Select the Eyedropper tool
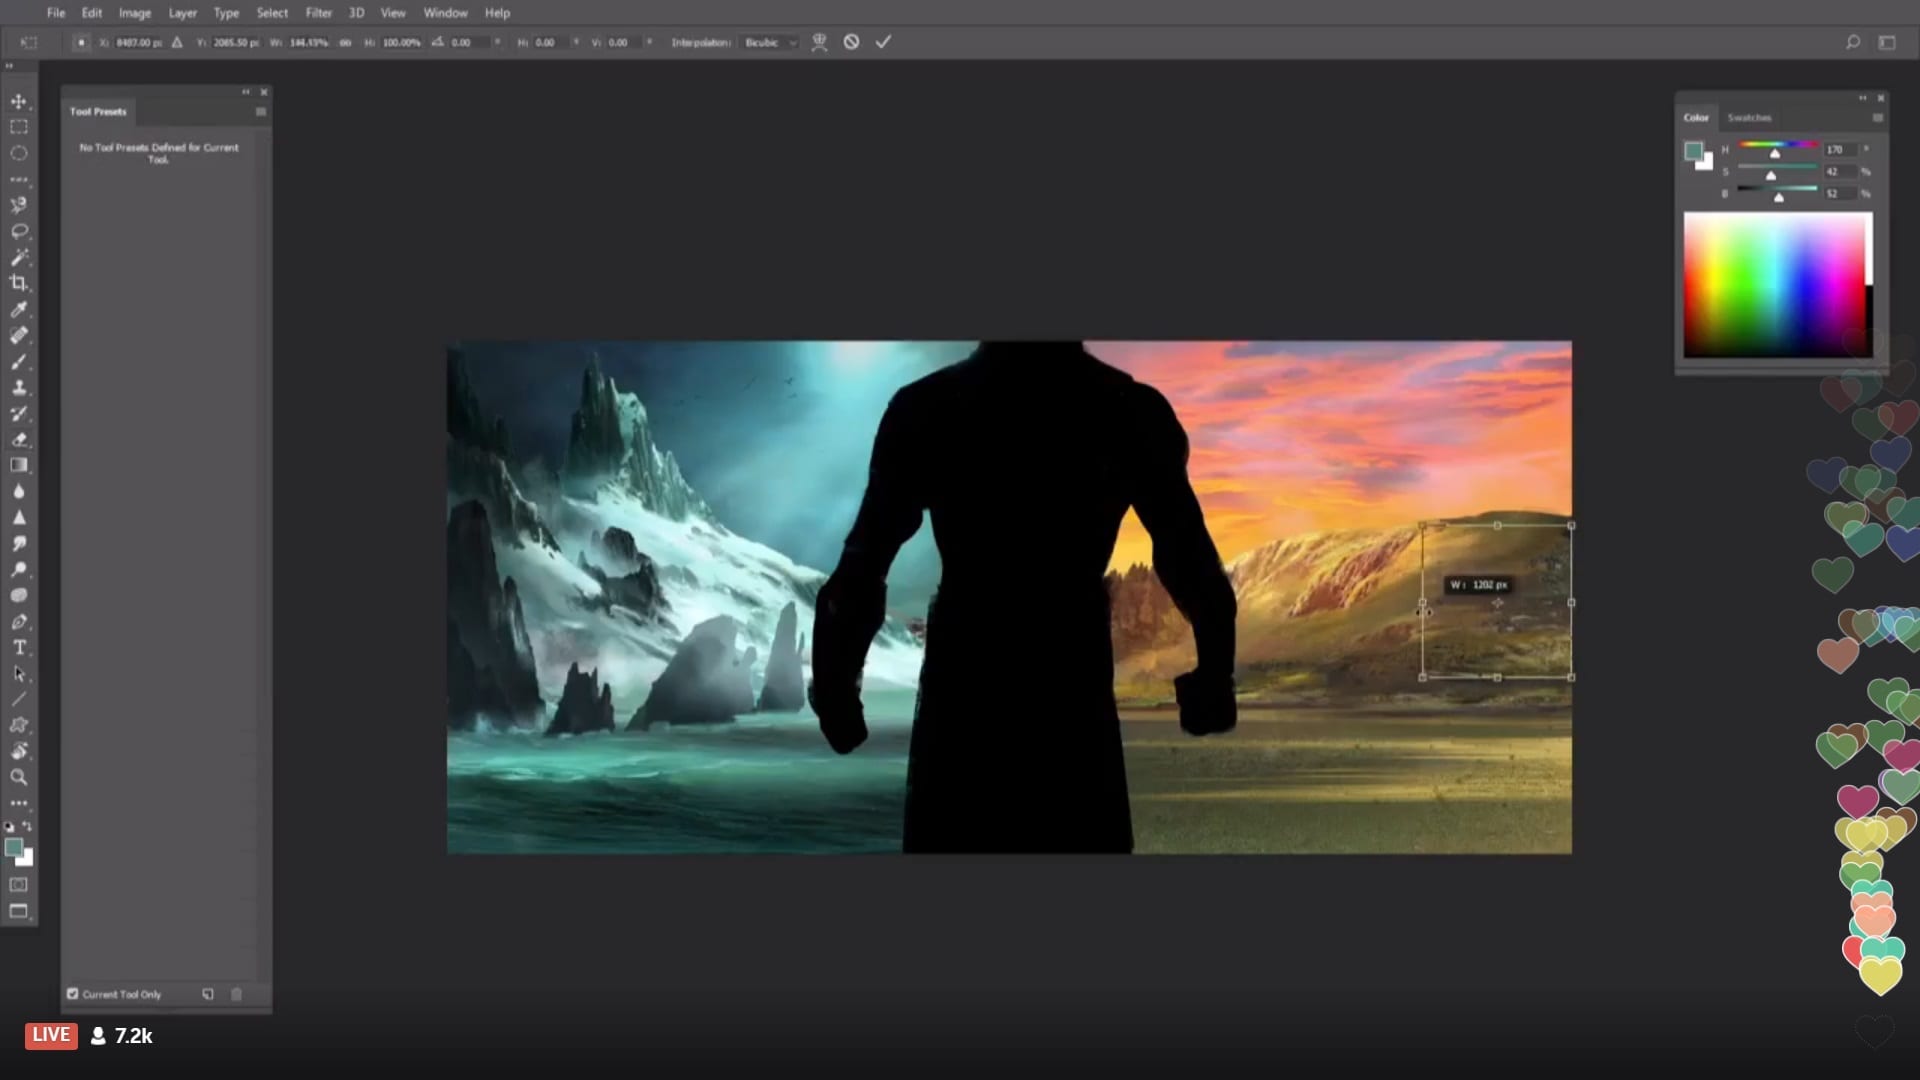The image size is (1920, 1080). (18, 309)
